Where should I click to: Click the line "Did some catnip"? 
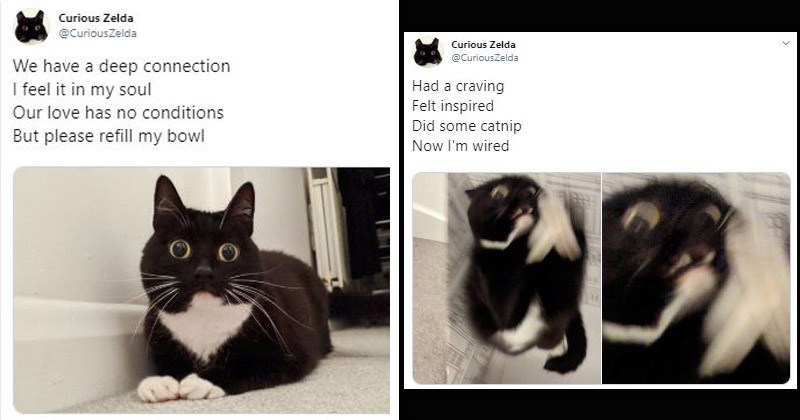[466, 126]
